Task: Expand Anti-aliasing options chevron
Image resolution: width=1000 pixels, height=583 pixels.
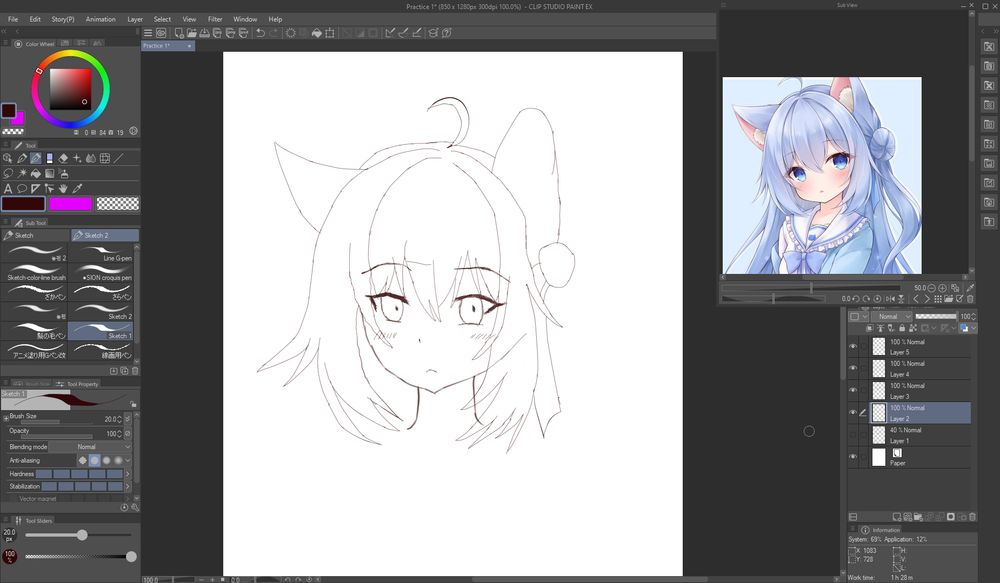Action: 128,461
